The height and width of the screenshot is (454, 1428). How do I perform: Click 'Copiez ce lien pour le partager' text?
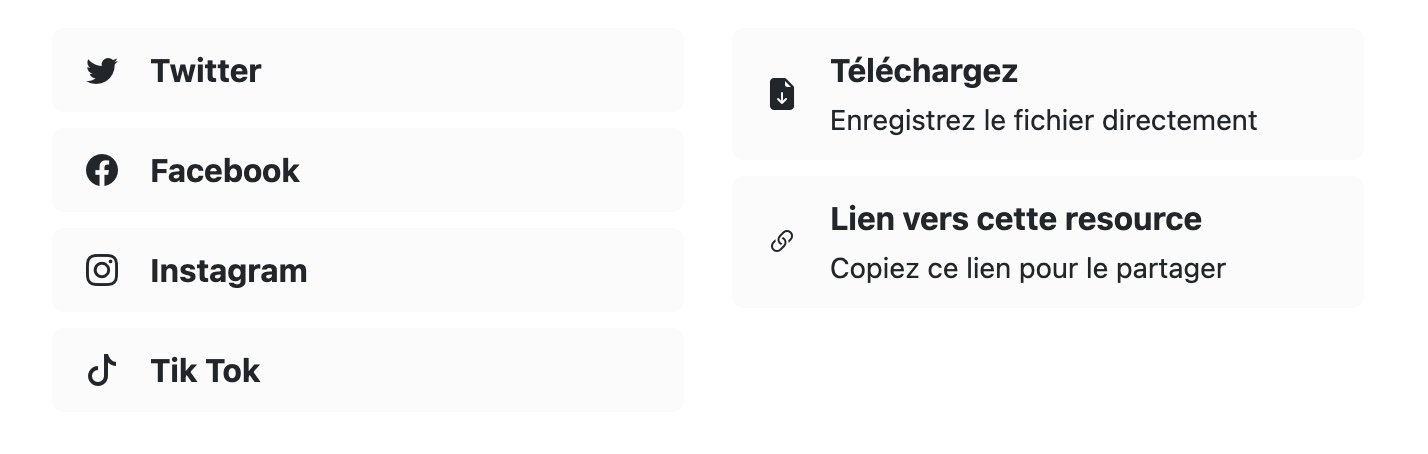[1028, 269]
